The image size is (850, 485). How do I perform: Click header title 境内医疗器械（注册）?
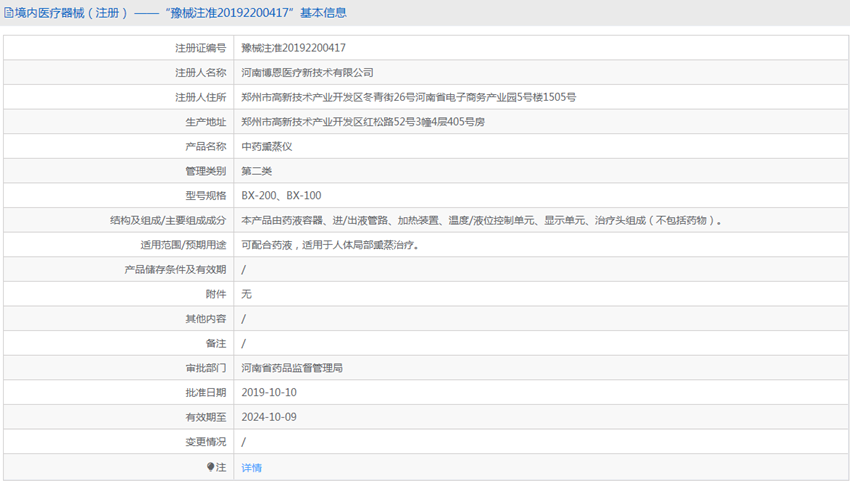(x=72, y=13)
